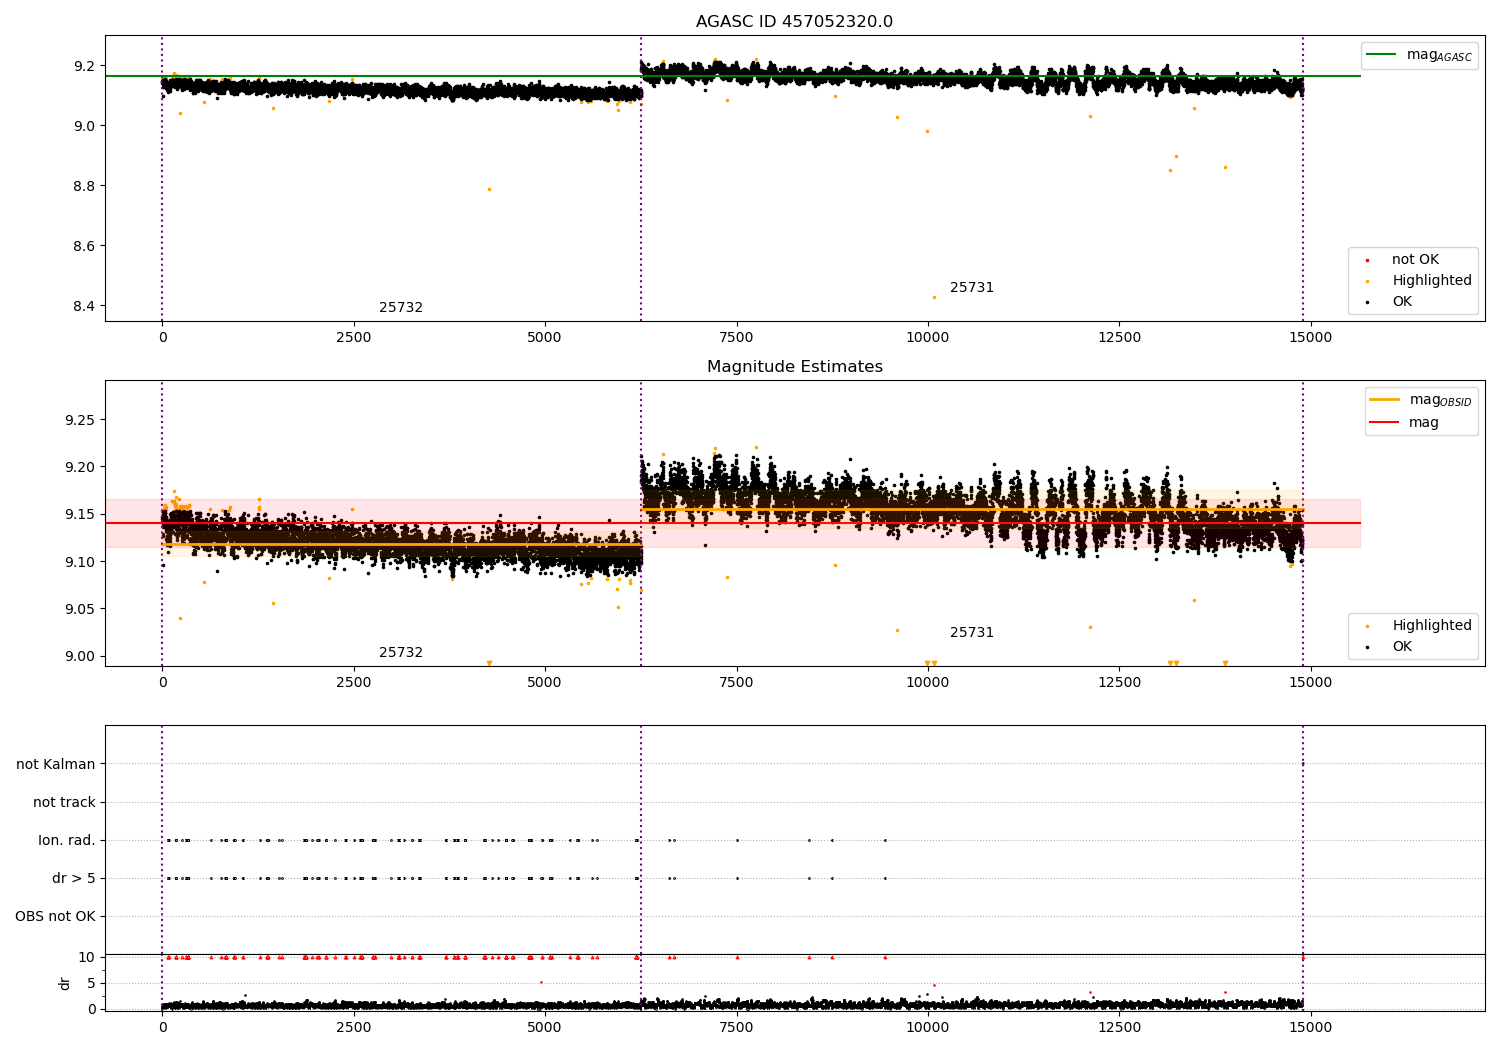Click the red 'not OK' legend marker
Viewport: 1500px width, 1050px height.
(x=1367, y=260)
